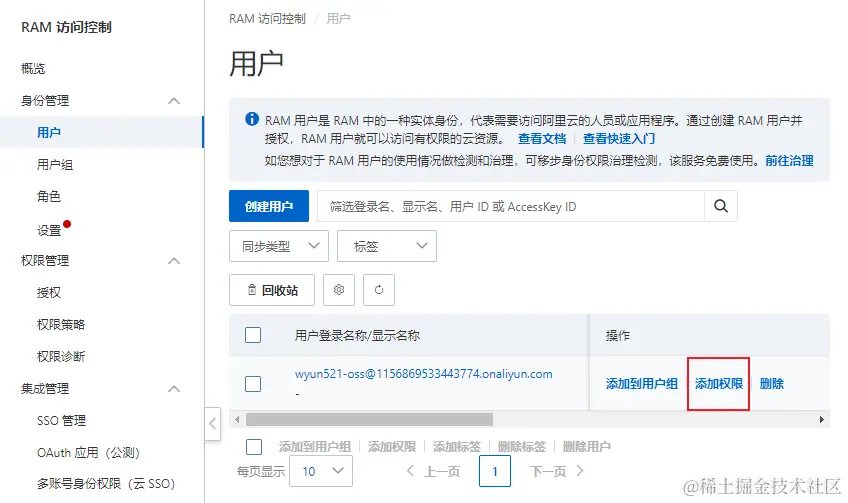Open 权限策略 in the sidebar
Screen dimensions: 848x503
click(61, 325)
